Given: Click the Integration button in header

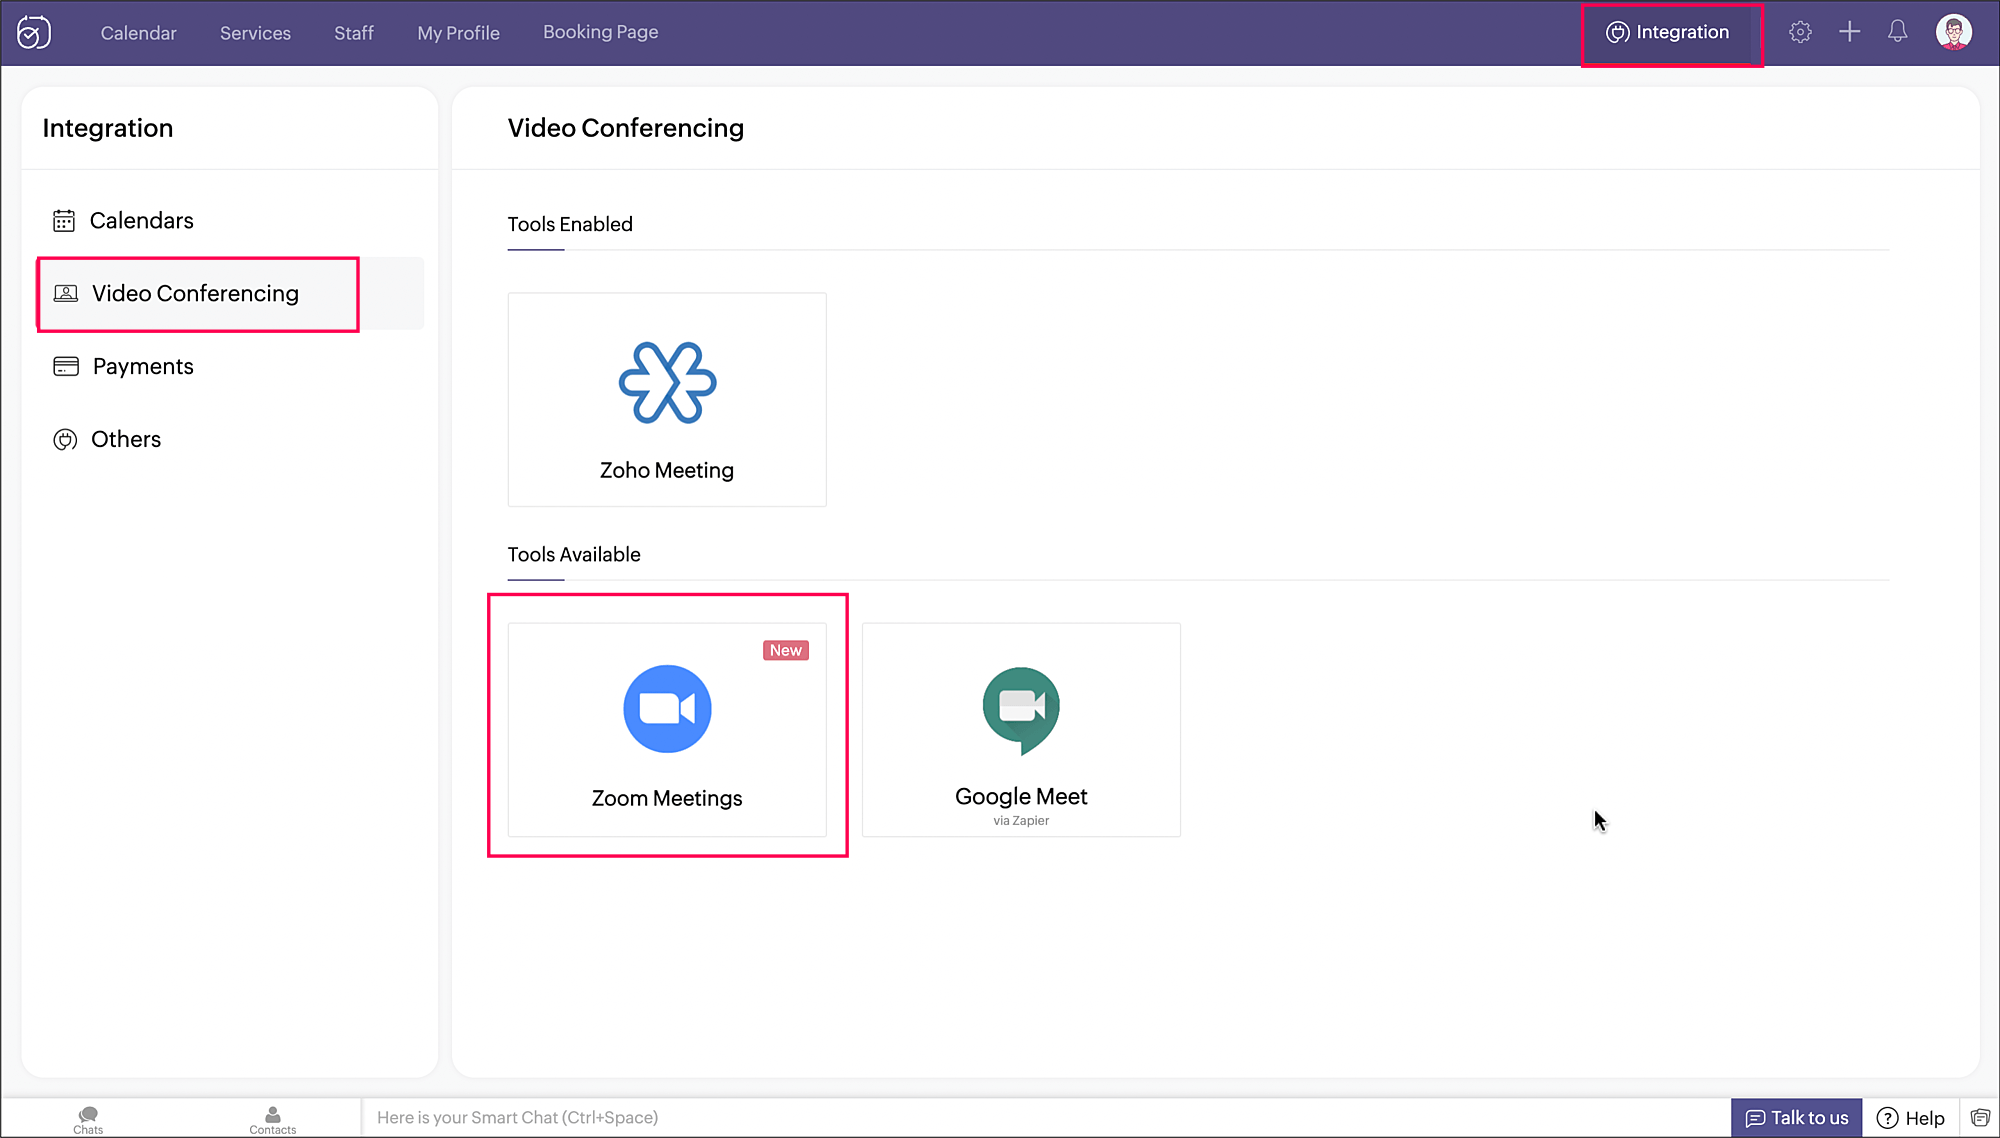Looking at the screenshot, I should 1667,32.
